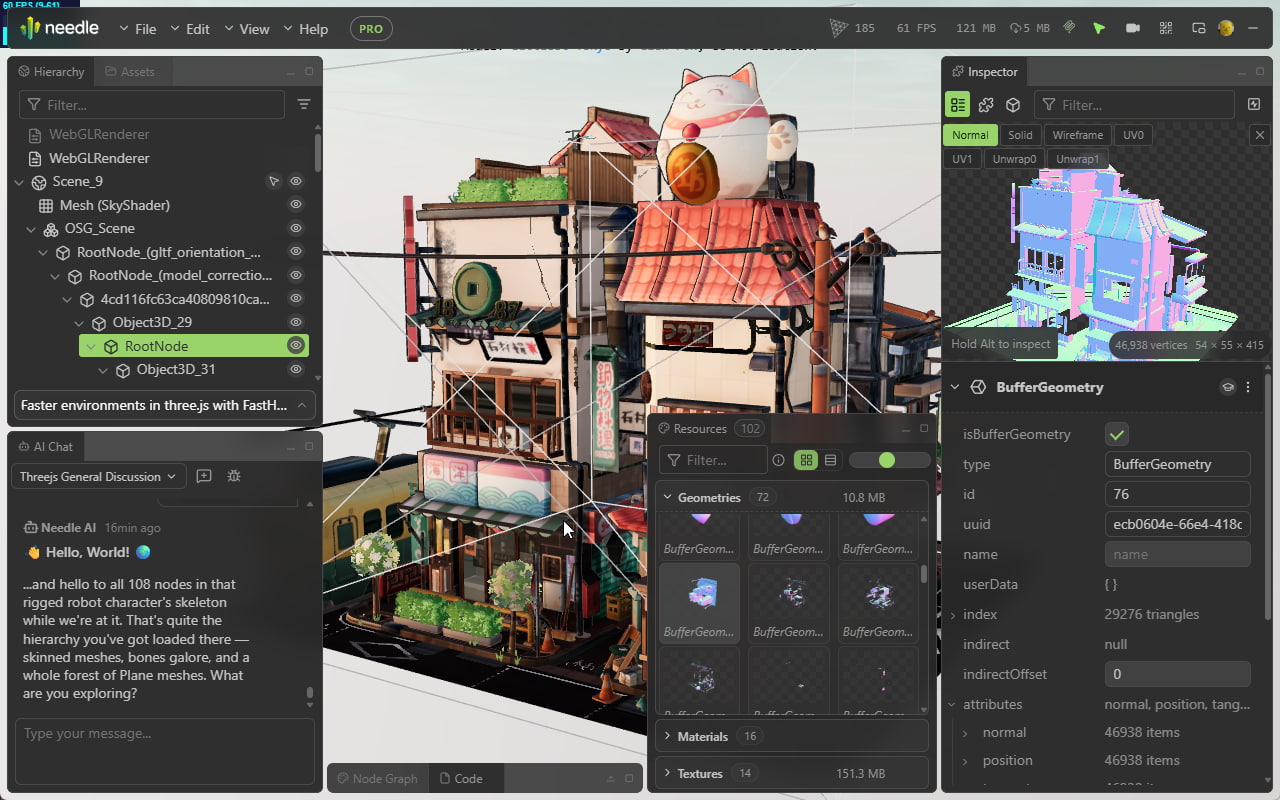Viewport: 1280px width, 800px height.
Task: Open the user avatar in top bar
Action: 1226,28
